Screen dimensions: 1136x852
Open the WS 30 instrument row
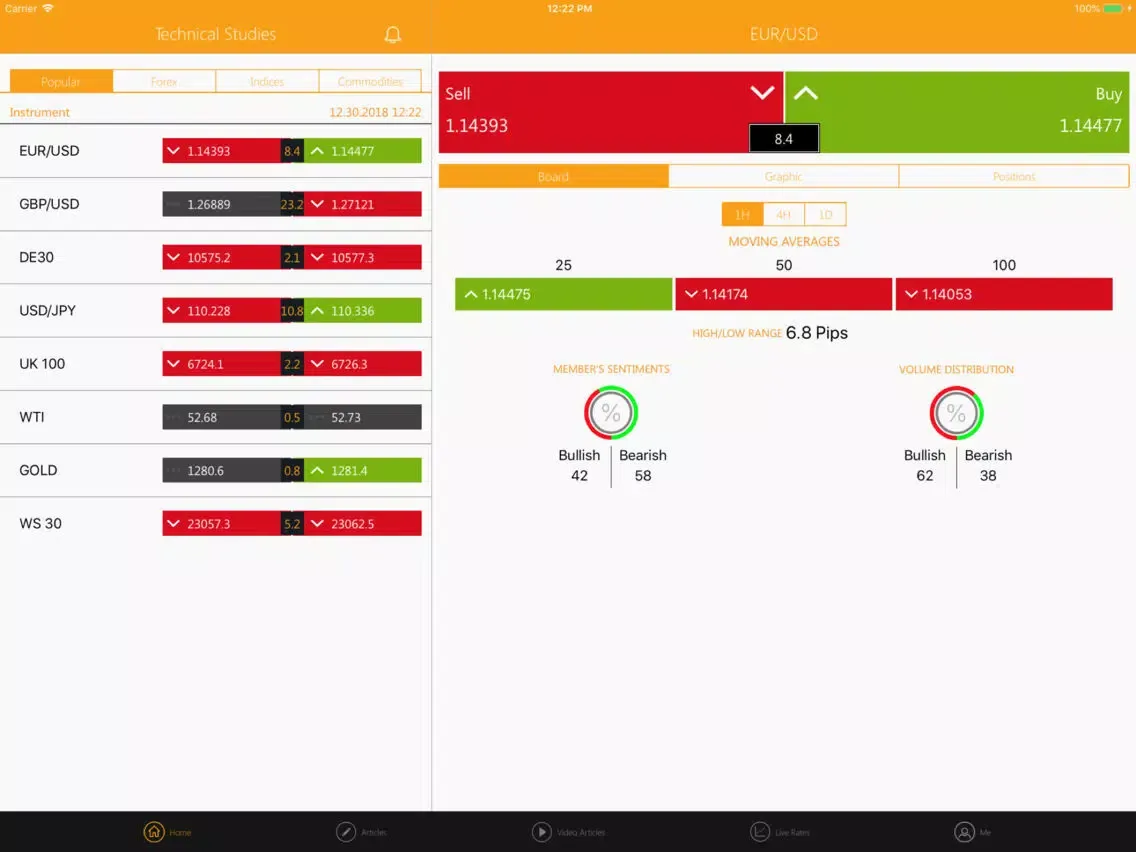click(x=216, y=523)
